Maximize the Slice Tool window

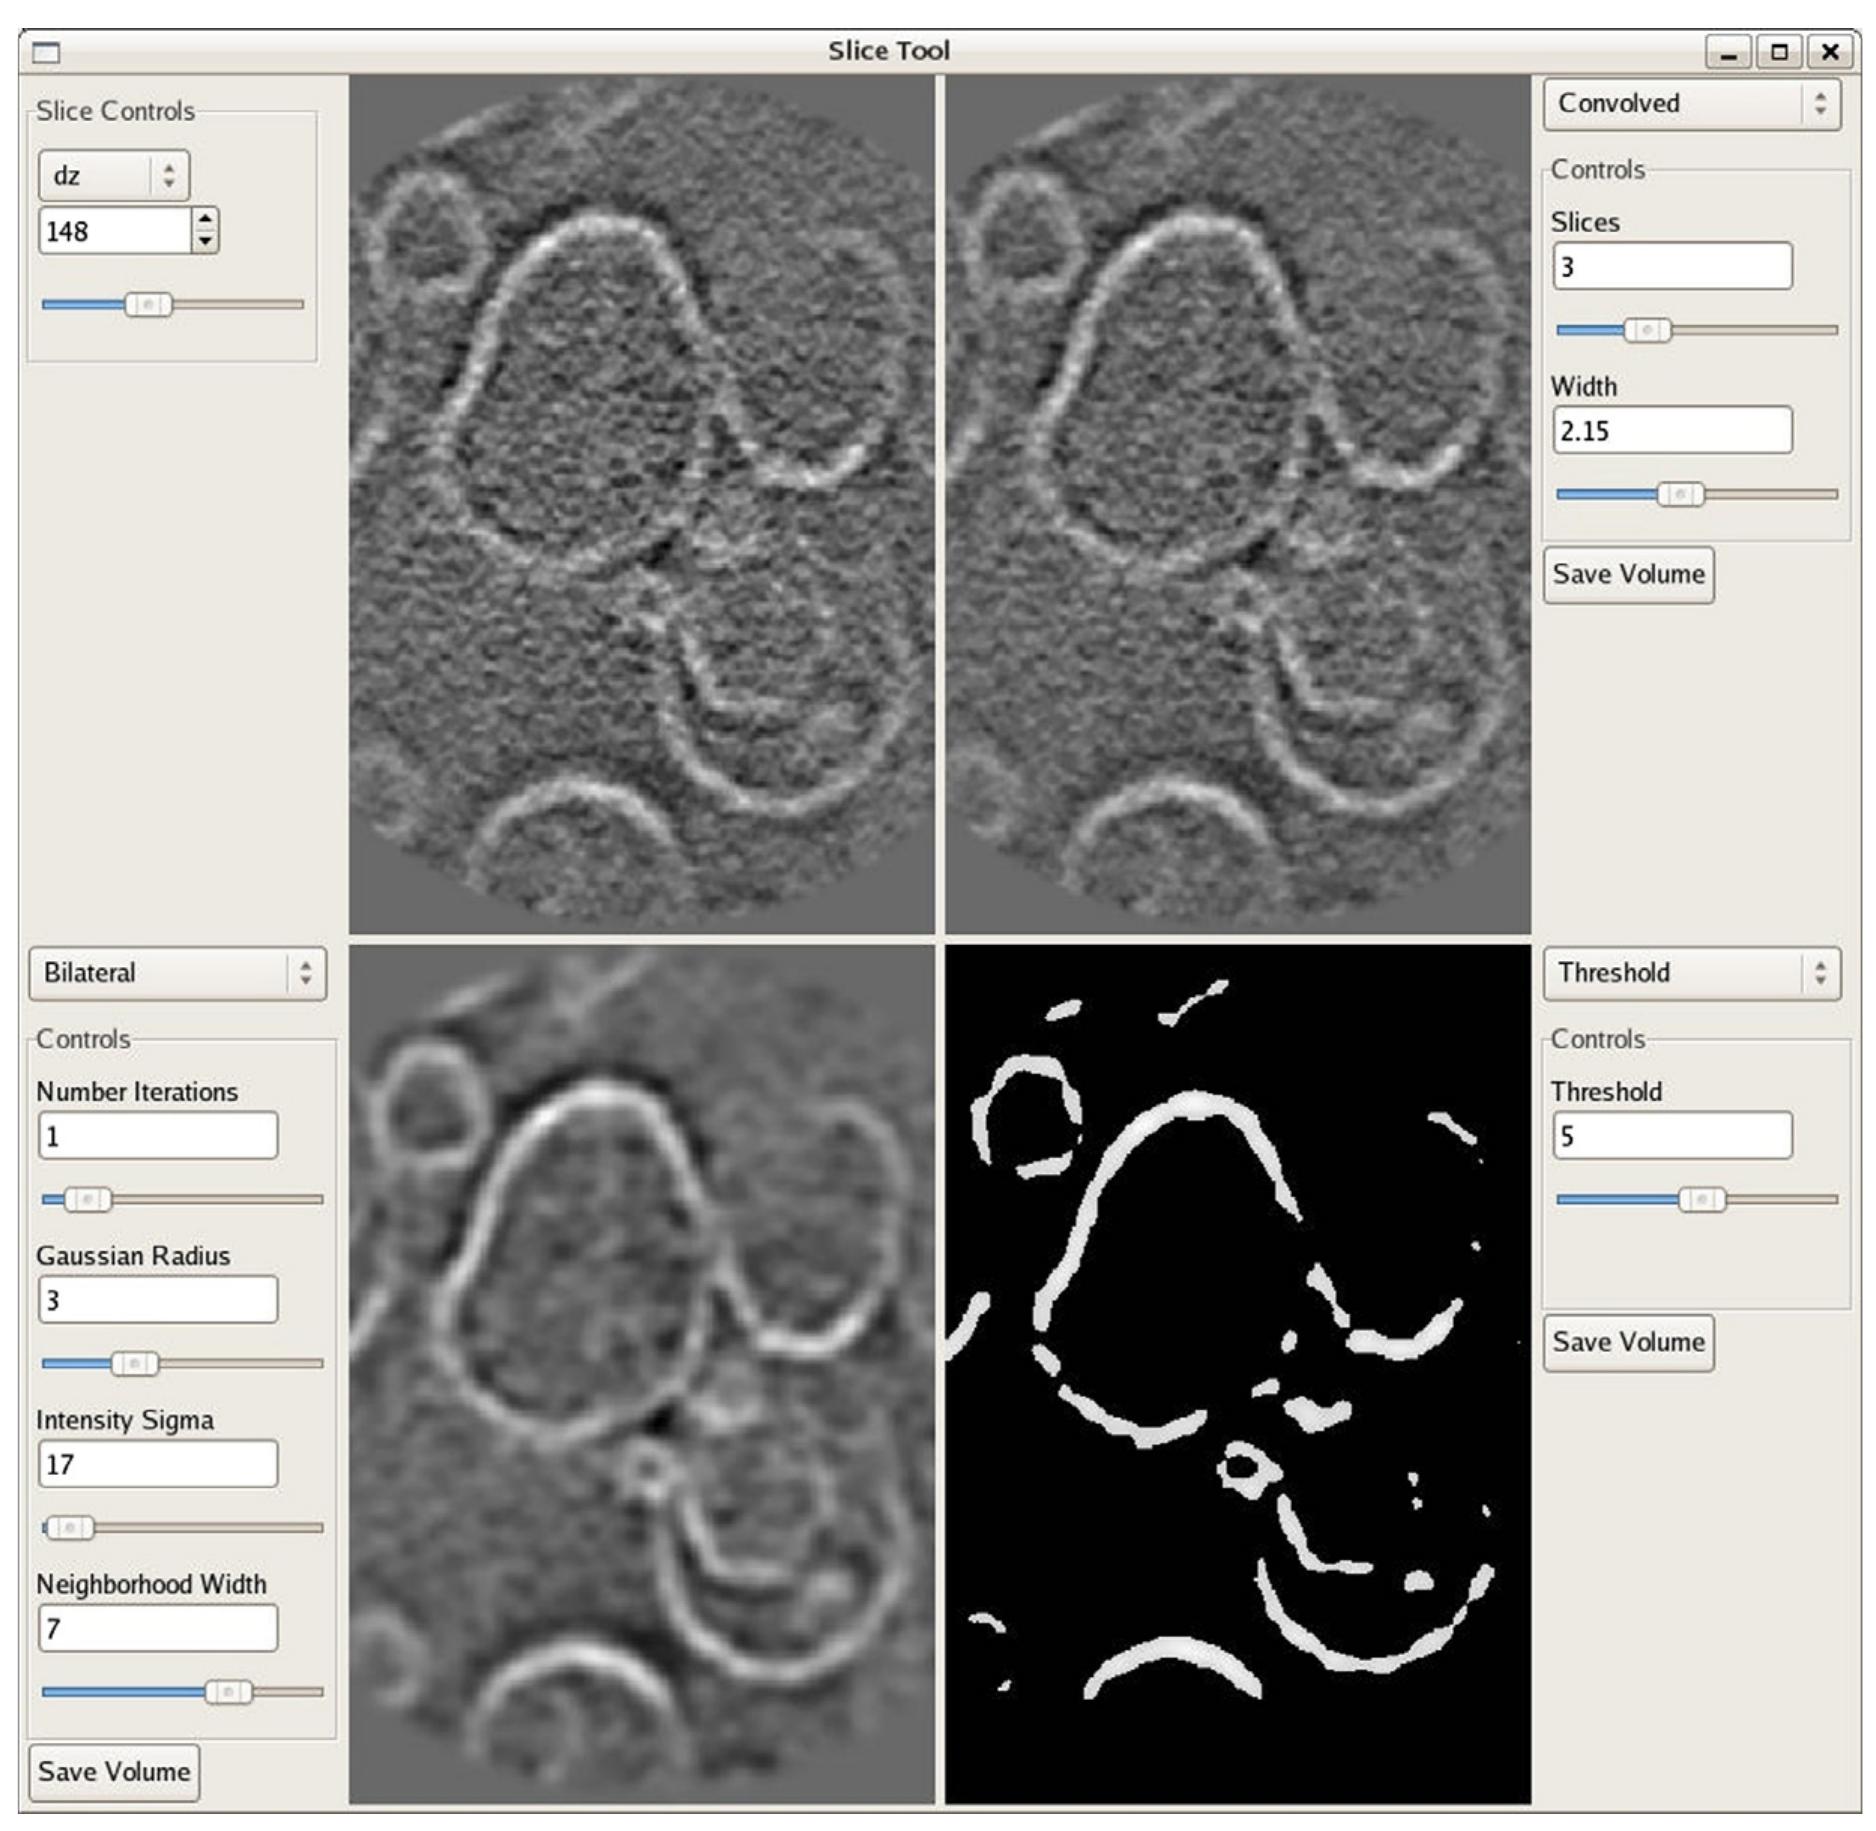pyautogui.click(x=1779, y=51)
